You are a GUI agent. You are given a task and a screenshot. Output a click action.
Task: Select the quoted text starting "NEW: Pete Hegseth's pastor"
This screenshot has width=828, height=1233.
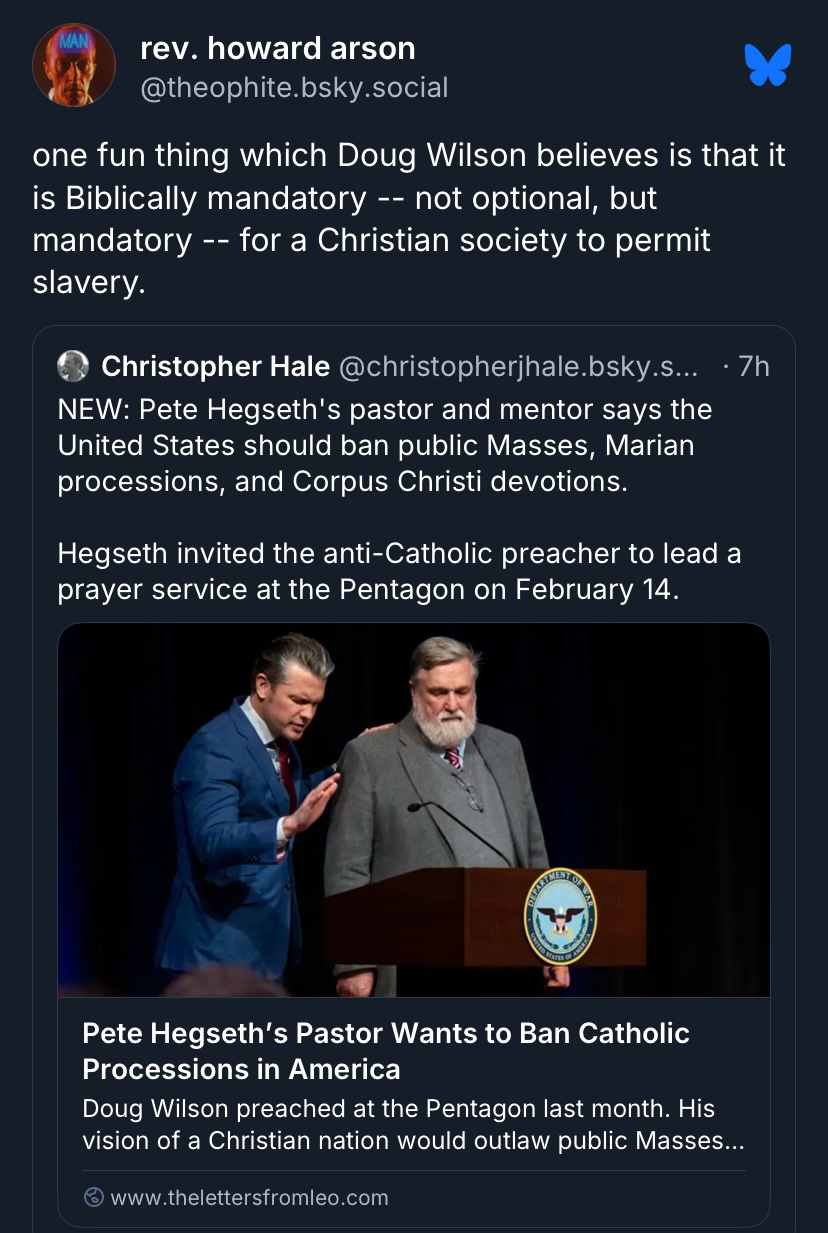click(385, 445)
